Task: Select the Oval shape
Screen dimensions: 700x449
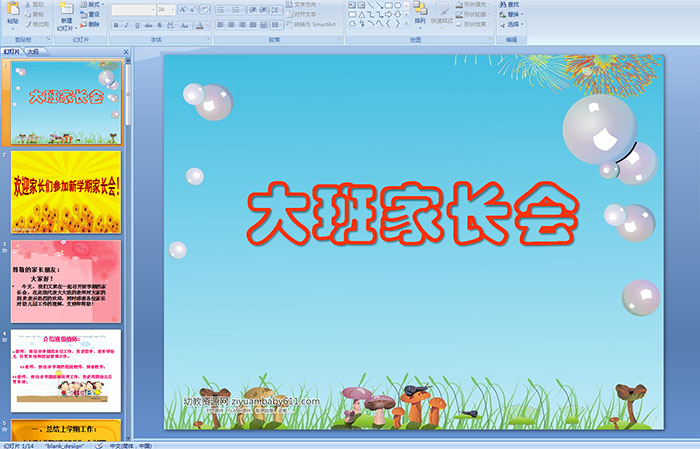Action: pos(397,5)
